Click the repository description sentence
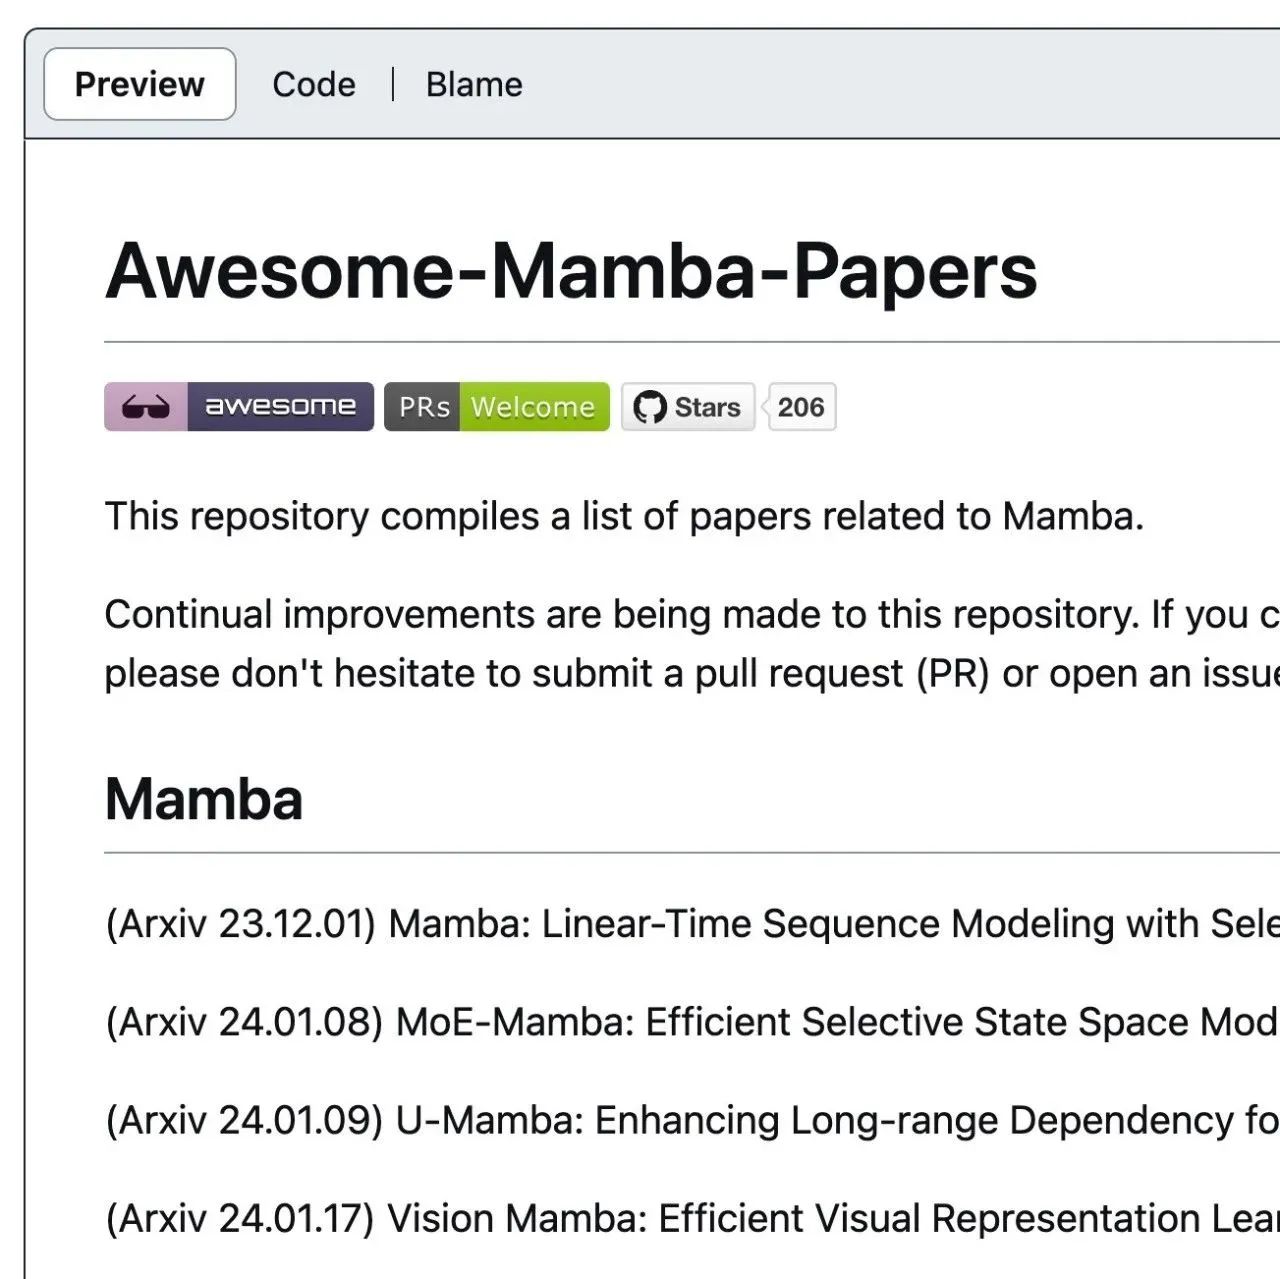Viewport: 1280px width, 1279px height. pyautogui.click(x=624, y=517)
